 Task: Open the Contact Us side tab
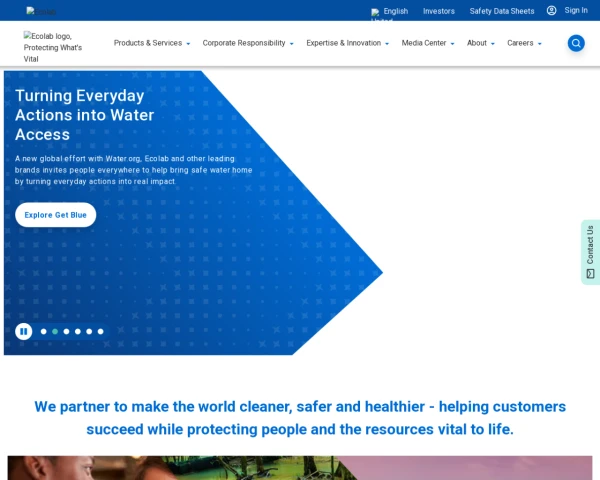coord(590,252)
